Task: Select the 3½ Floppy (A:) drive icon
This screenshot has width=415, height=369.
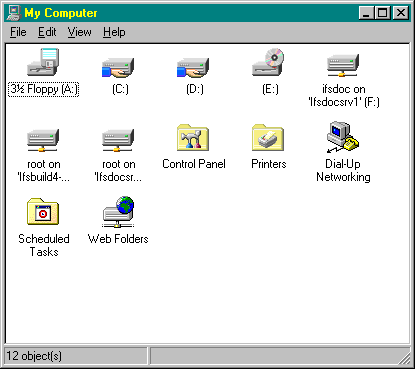Action: click(x=43, y=62)
